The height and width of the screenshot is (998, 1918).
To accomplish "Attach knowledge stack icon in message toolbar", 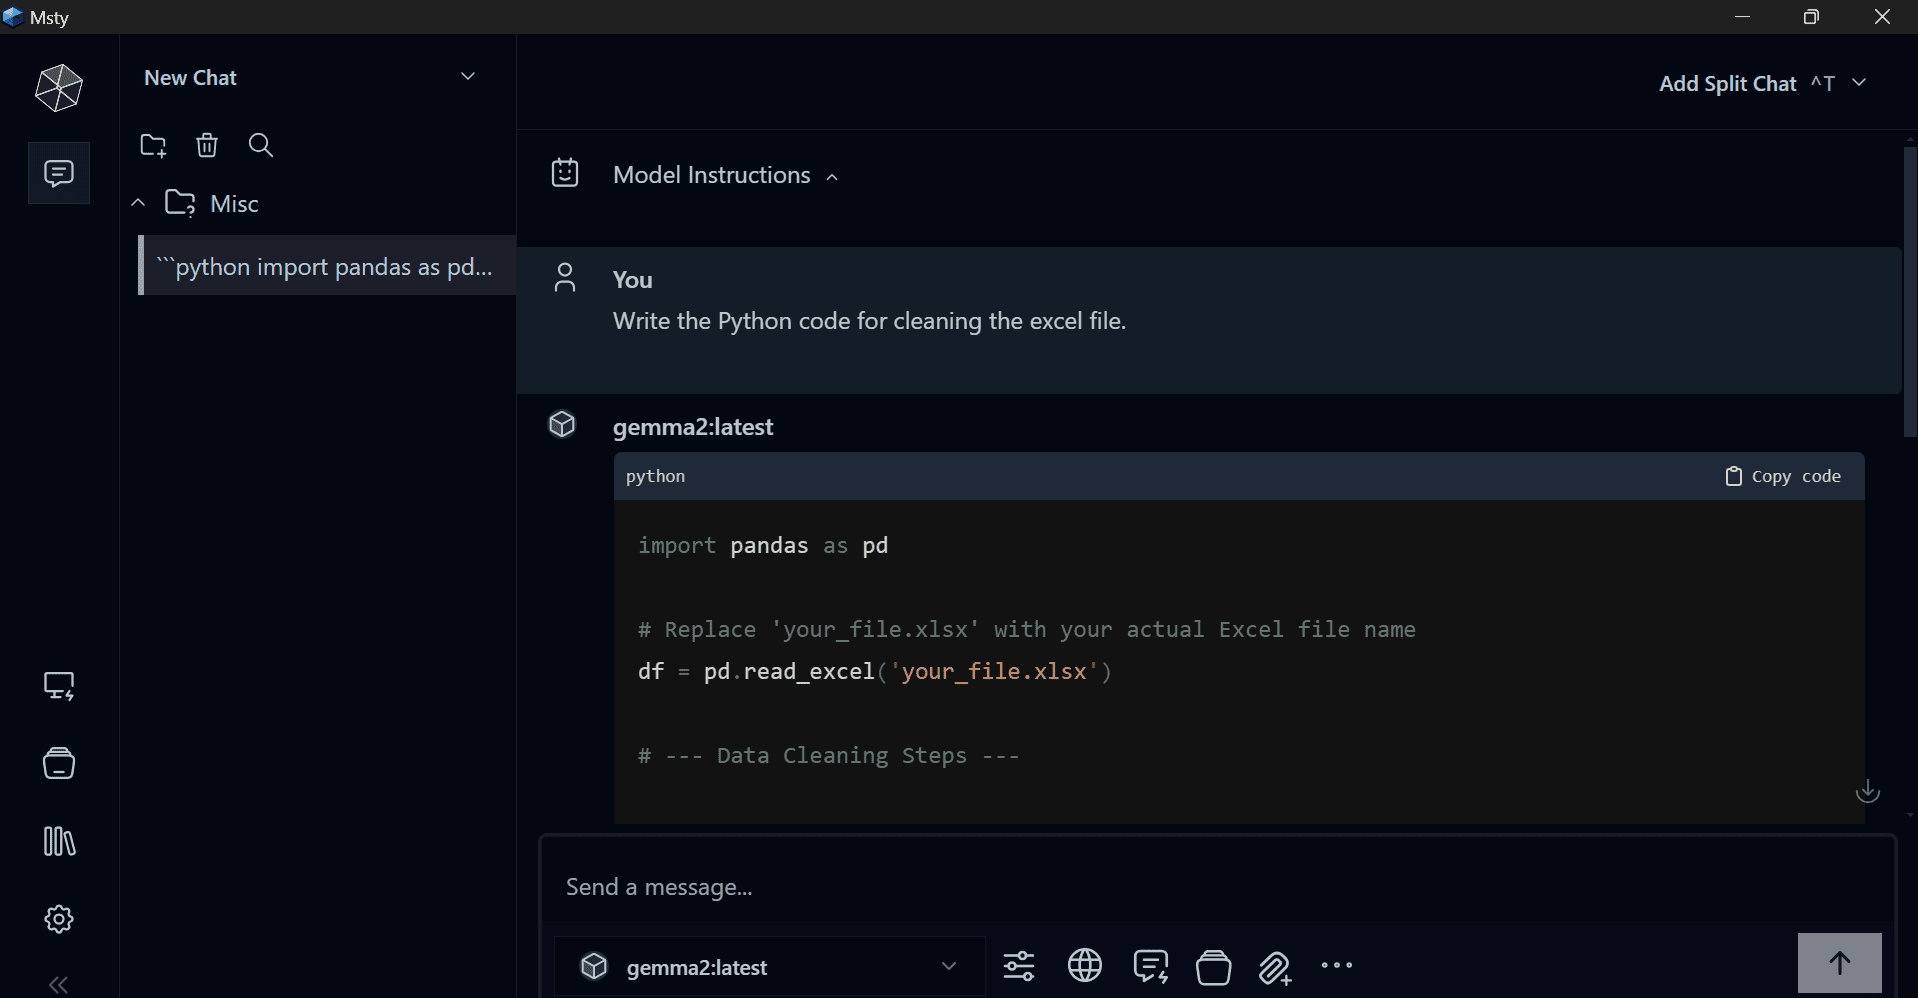I will pyautogui.click(x=1214, y=967).
